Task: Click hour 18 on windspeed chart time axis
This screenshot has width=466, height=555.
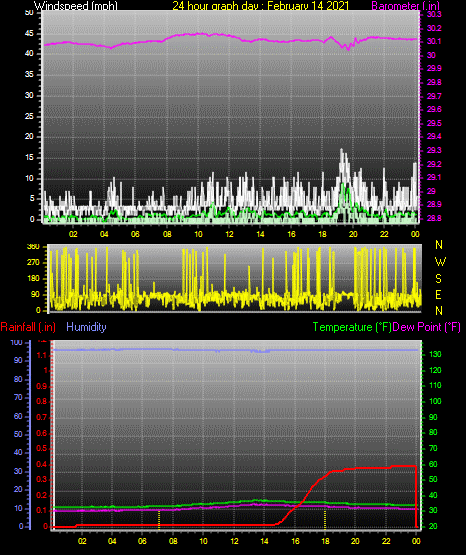Action: coord(322,234)
